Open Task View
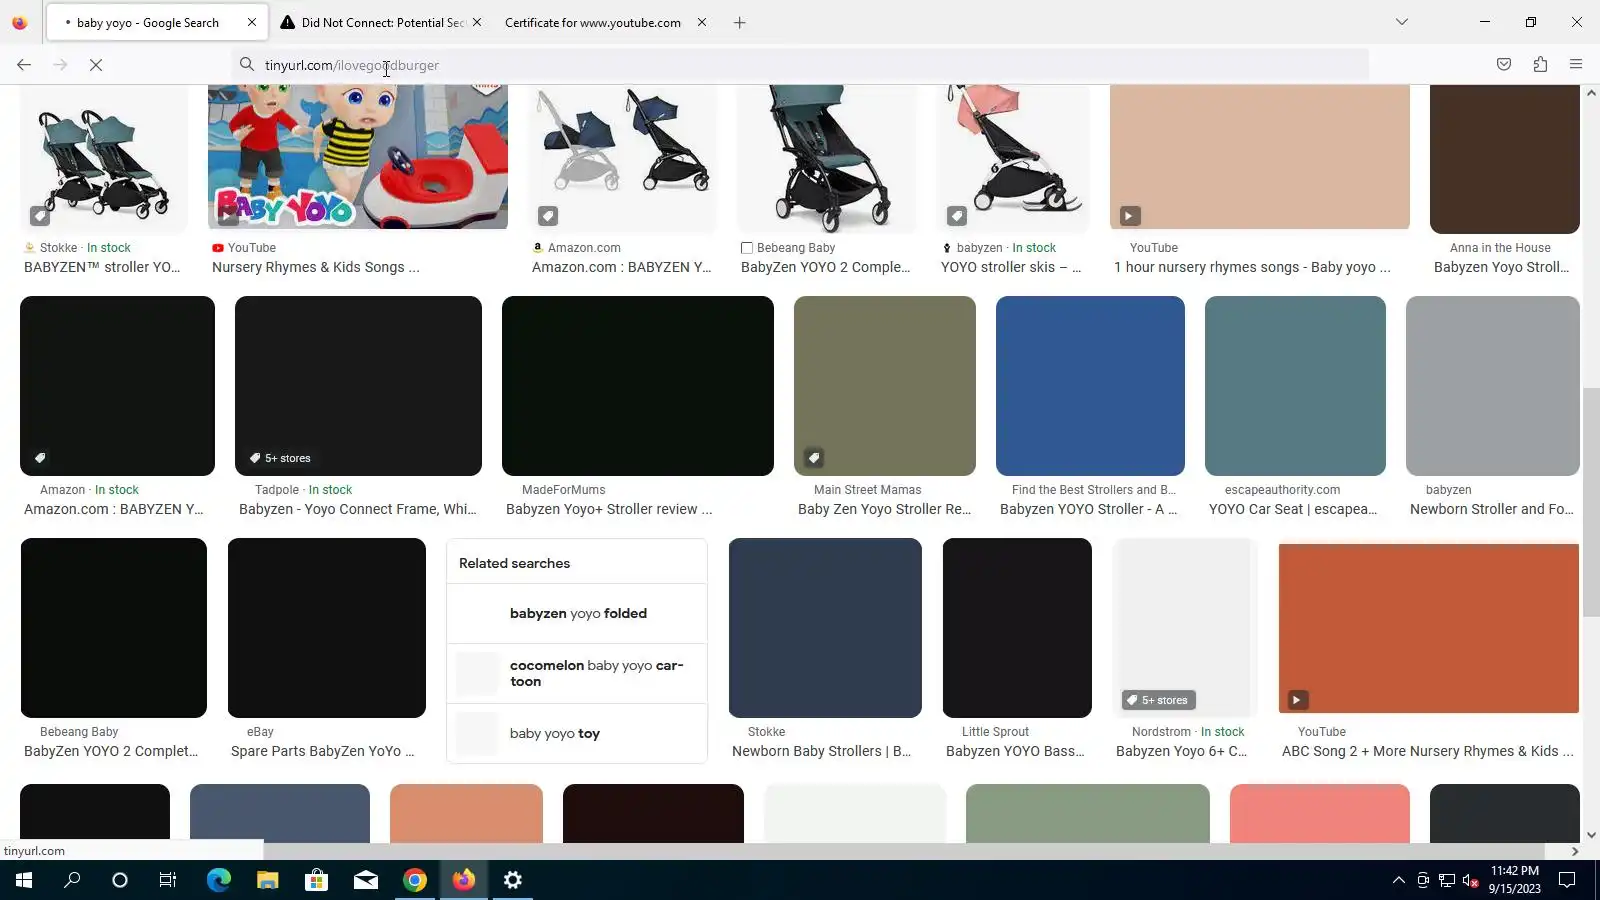This screenshot has width=1600, height=900. pos(168,880)
